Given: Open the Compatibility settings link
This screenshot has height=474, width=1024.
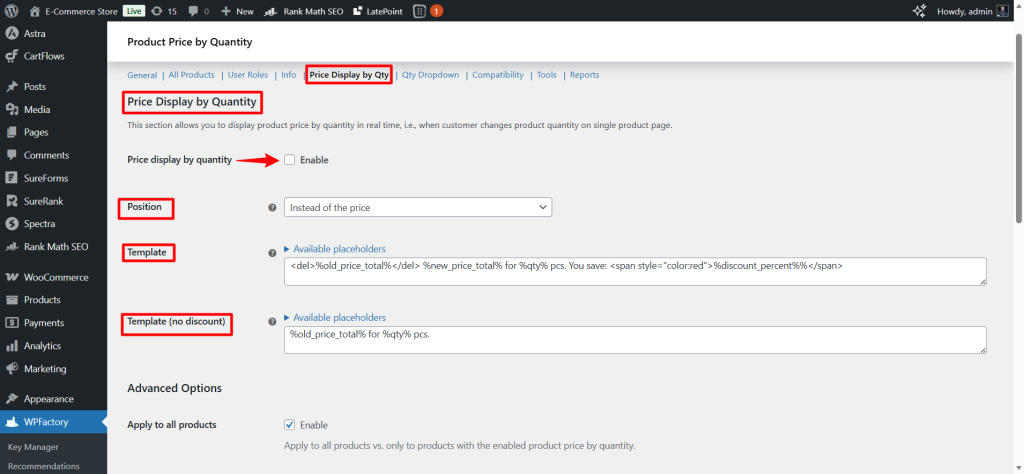Looking at the screenshot, I should [x=497, y=75].
